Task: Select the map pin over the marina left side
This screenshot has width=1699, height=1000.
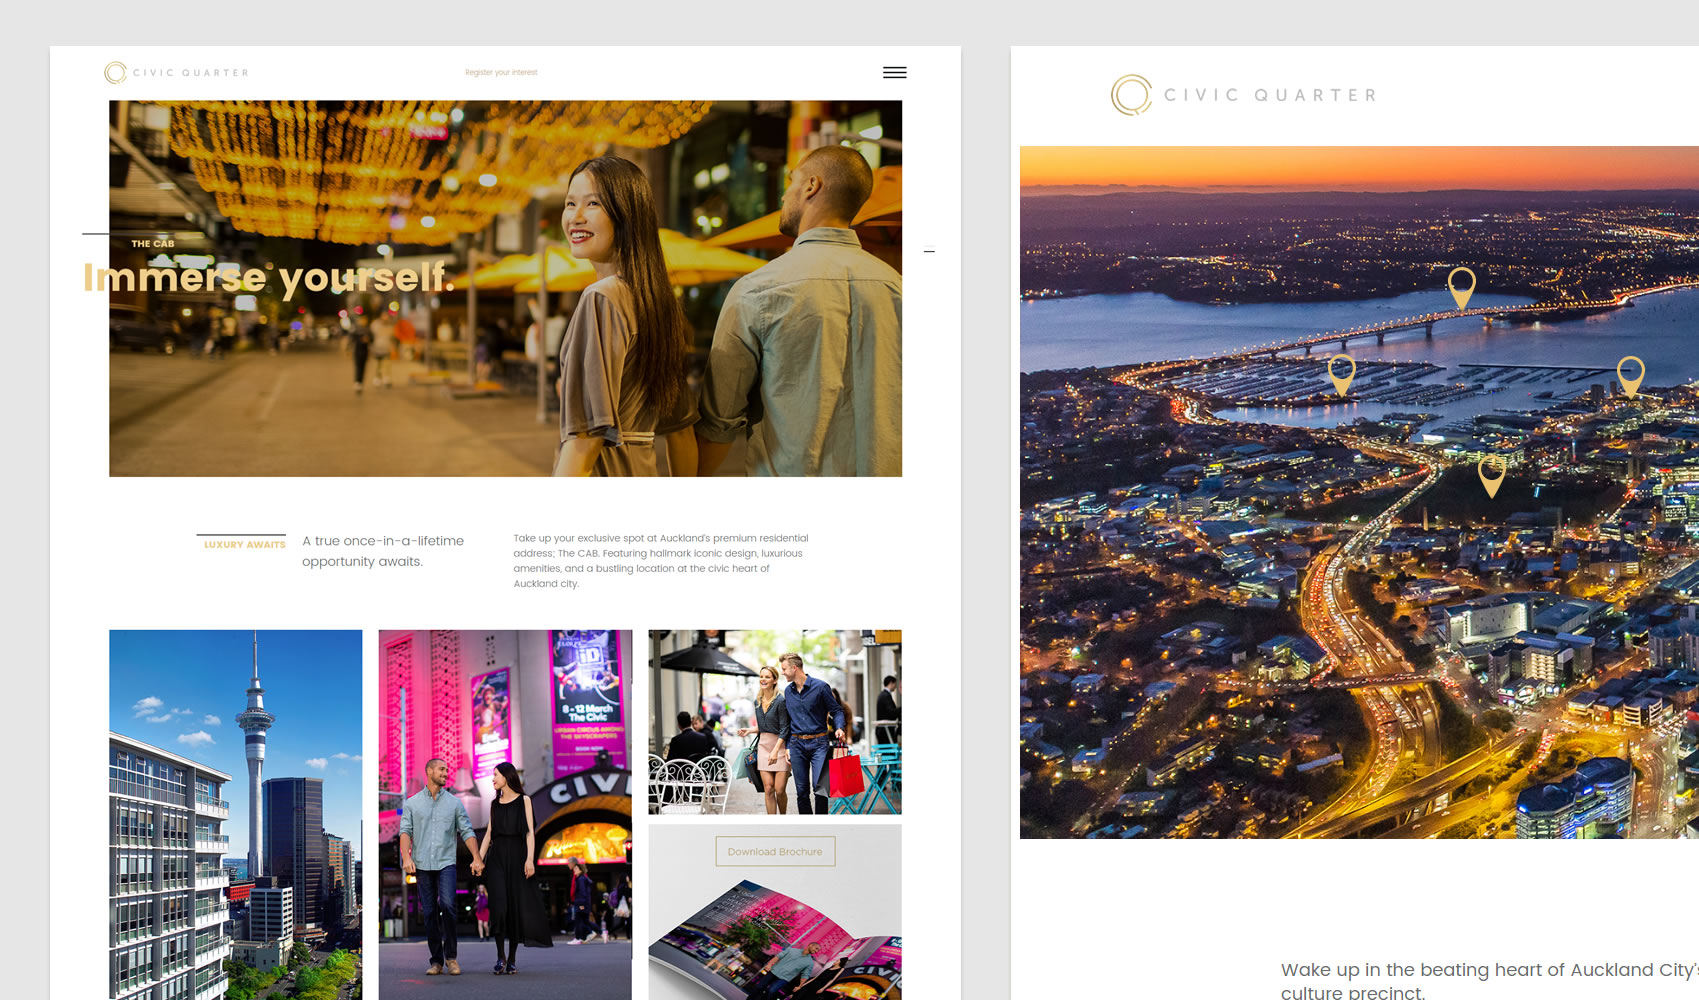Action: tap(1341, 375)
